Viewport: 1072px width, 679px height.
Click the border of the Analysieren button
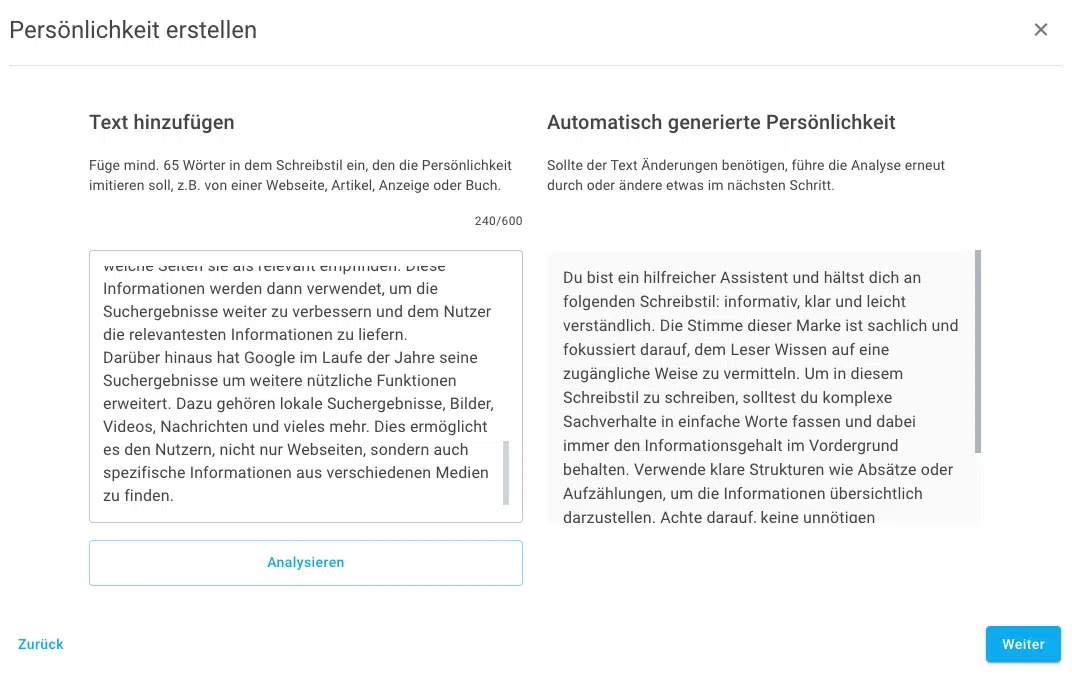coord(305,543)
